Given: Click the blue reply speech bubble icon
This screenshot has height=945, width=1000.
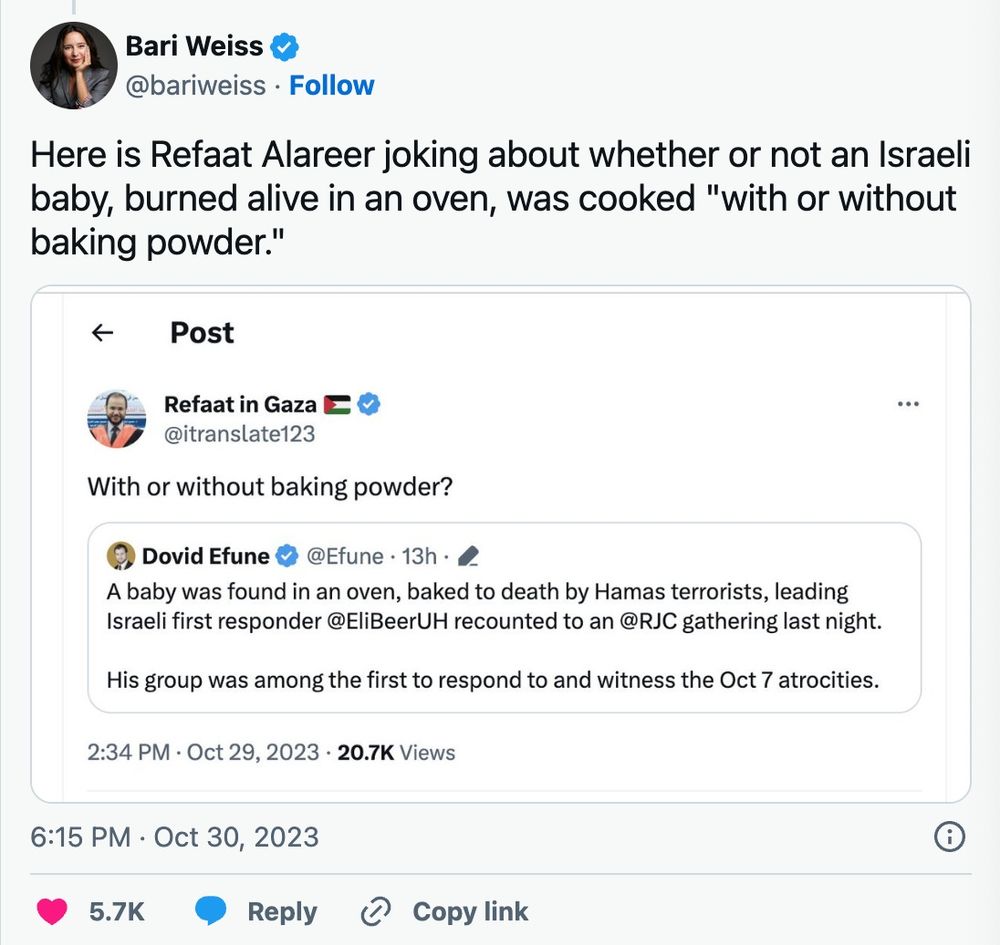Looking at the screenshot, I should (210, 911).
